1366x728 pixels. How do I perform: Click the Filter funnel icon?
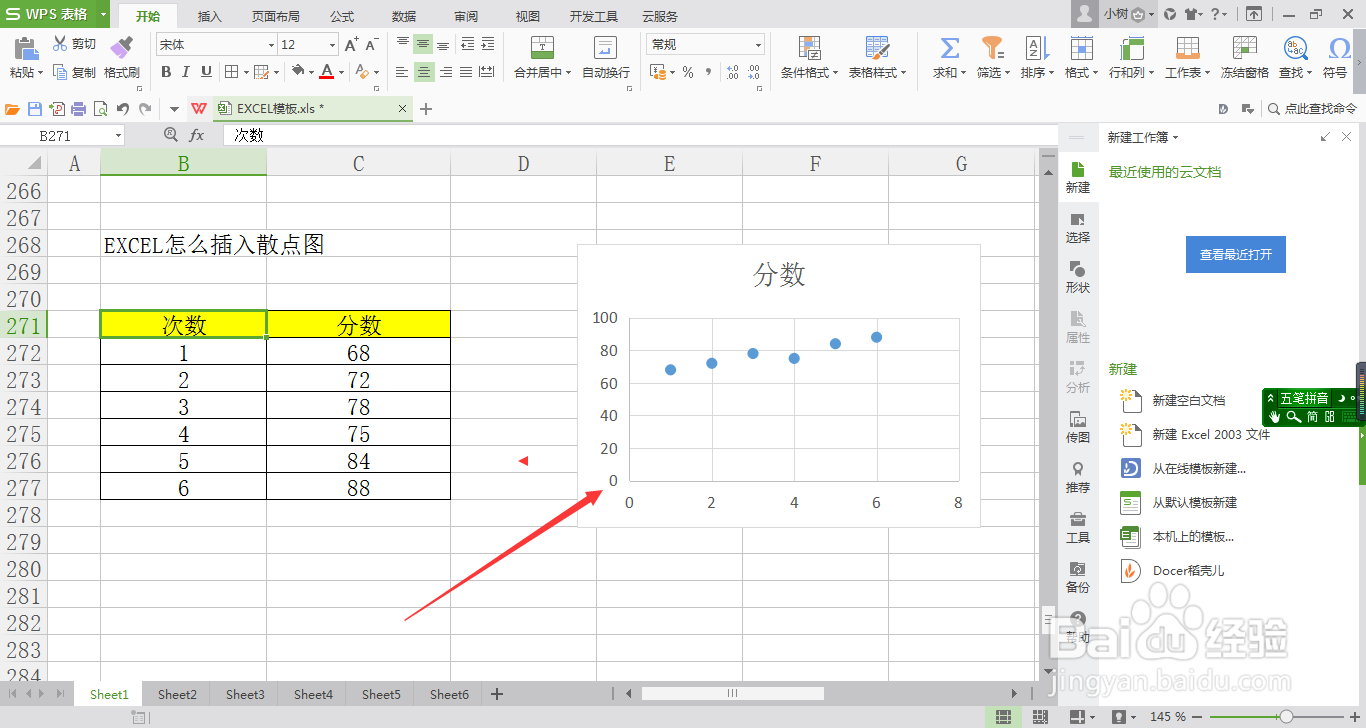tap(992, 48)
